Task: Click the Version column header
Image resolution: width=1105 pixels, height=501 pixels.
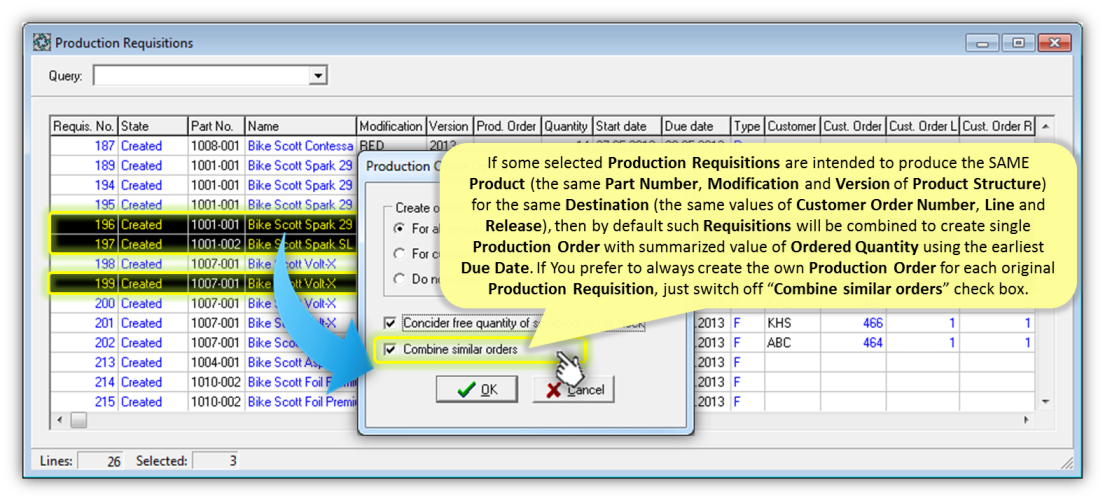Action: (450, 126)
